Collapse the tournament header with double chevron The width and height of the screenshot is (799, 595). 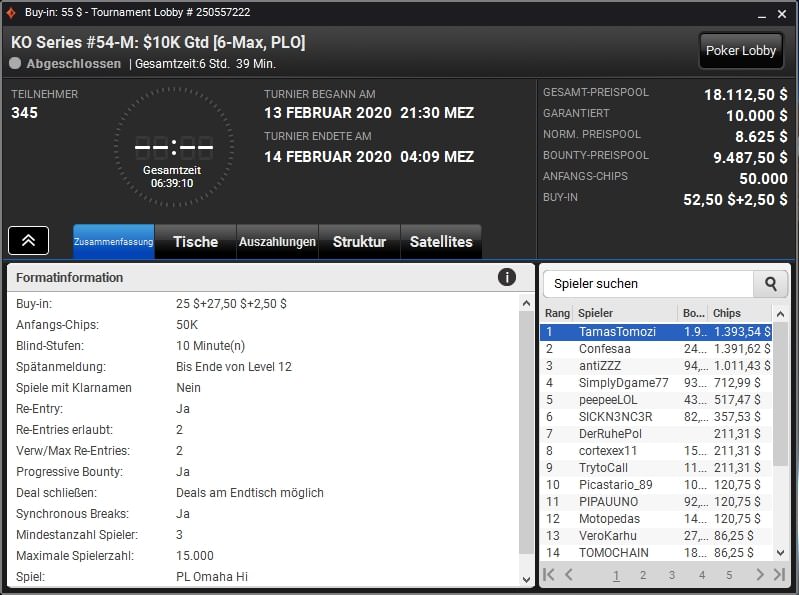pyautogui.click(x=29, y=241)
